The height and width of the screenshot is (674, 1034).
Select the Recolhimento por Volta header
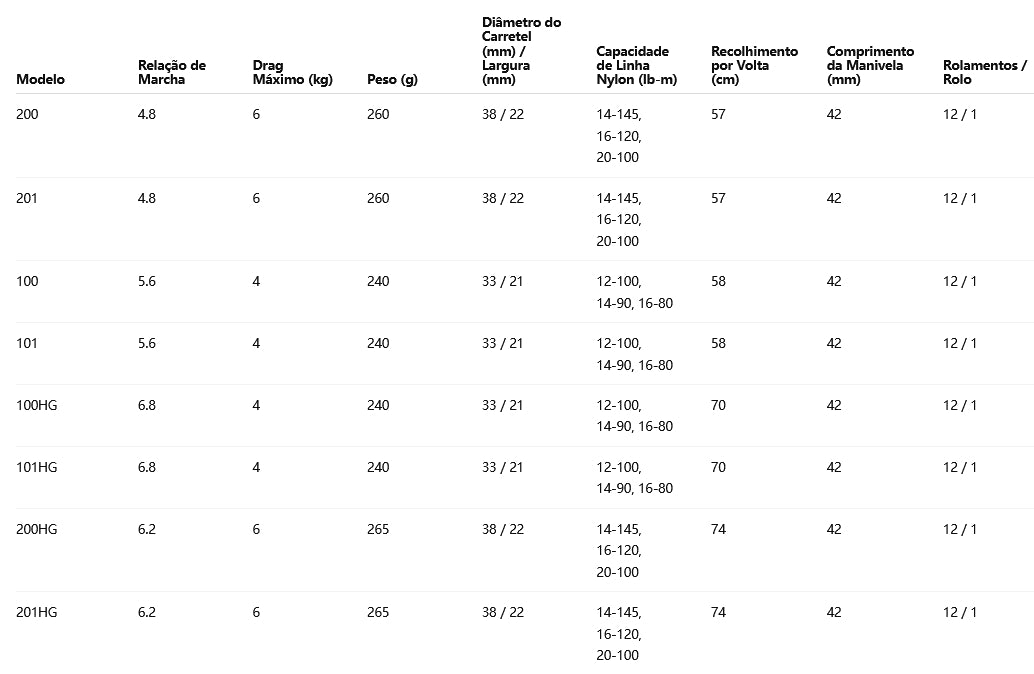(755, 65)
